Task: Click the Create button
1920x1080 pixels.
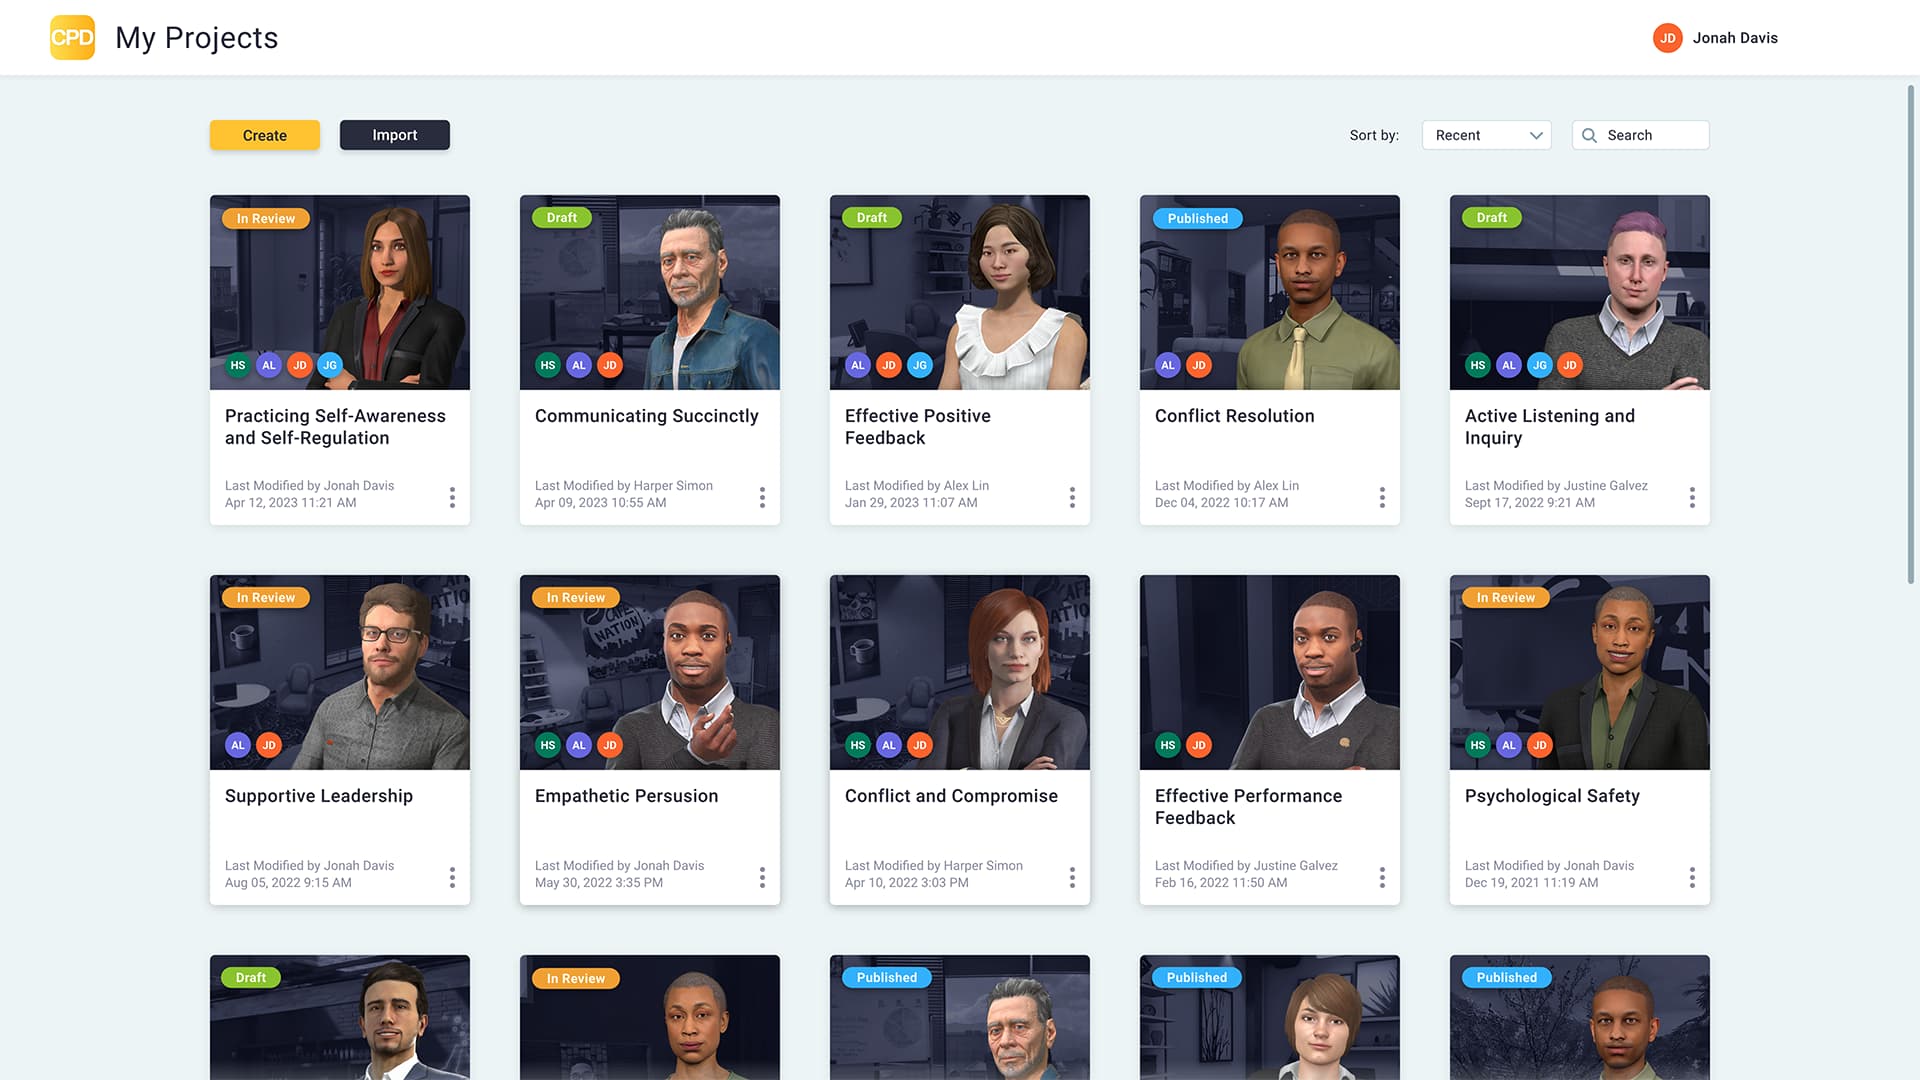Action: [x=265, y=135]
